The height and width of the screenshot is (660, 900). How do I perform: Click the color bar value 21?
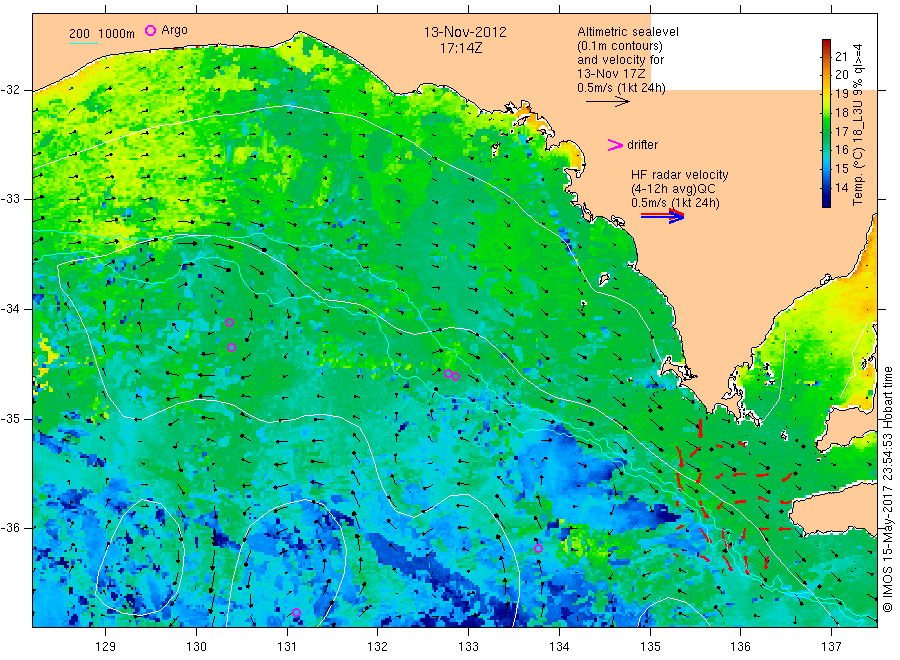tap(841, 56)
